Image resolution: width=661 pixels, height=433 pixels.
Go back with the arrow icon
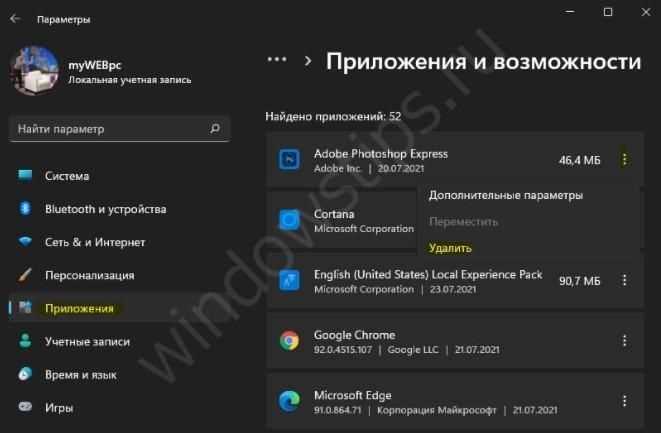click(x=15, y=19)
